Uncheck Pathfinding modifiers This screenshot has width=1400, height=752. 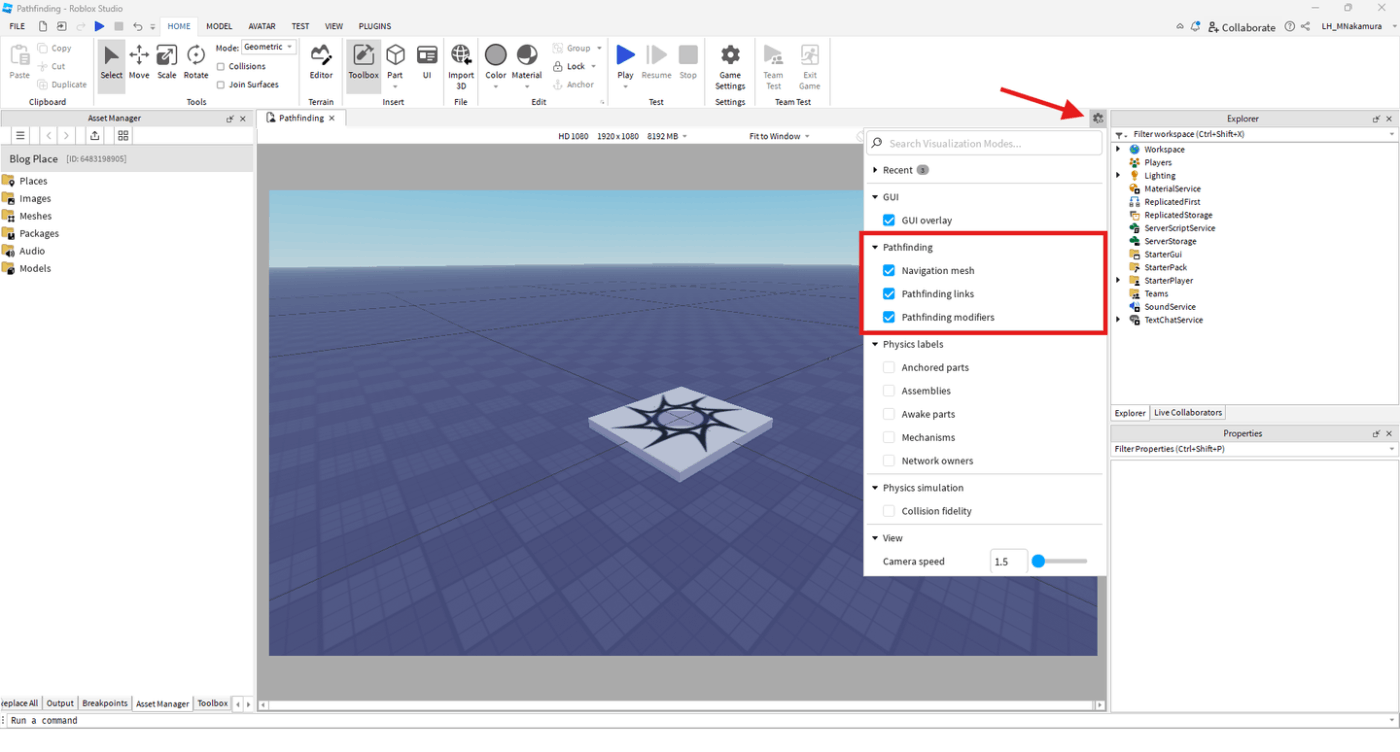click(x=889, y=317)
